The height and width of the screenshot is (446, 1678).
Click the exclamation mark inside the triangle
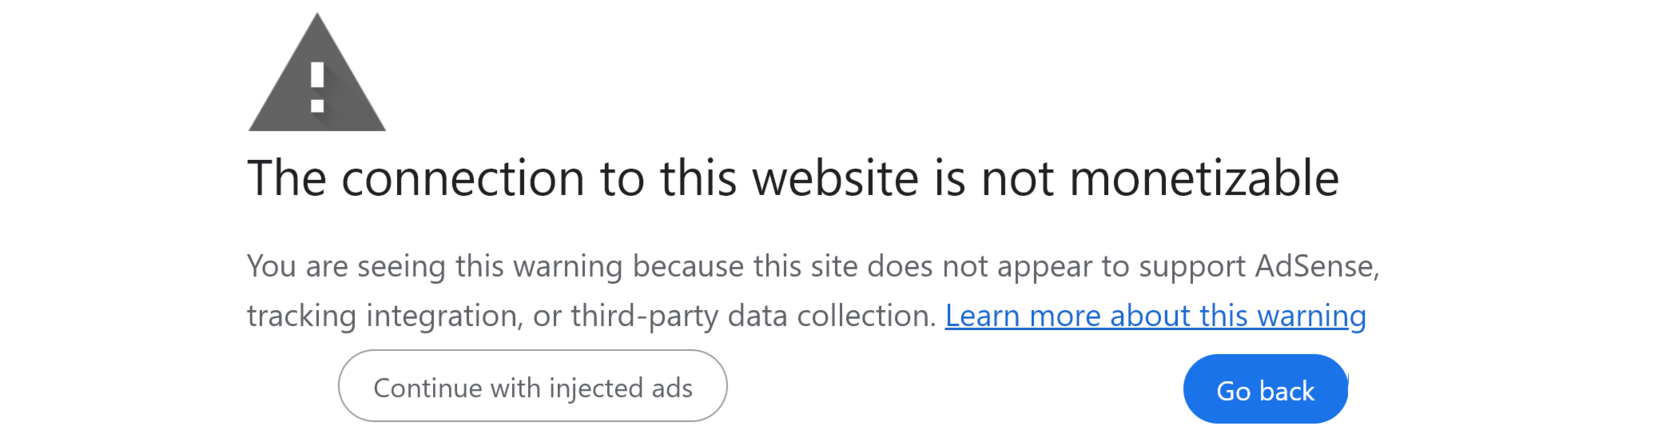pyautogui.click(x=317, y=87)
